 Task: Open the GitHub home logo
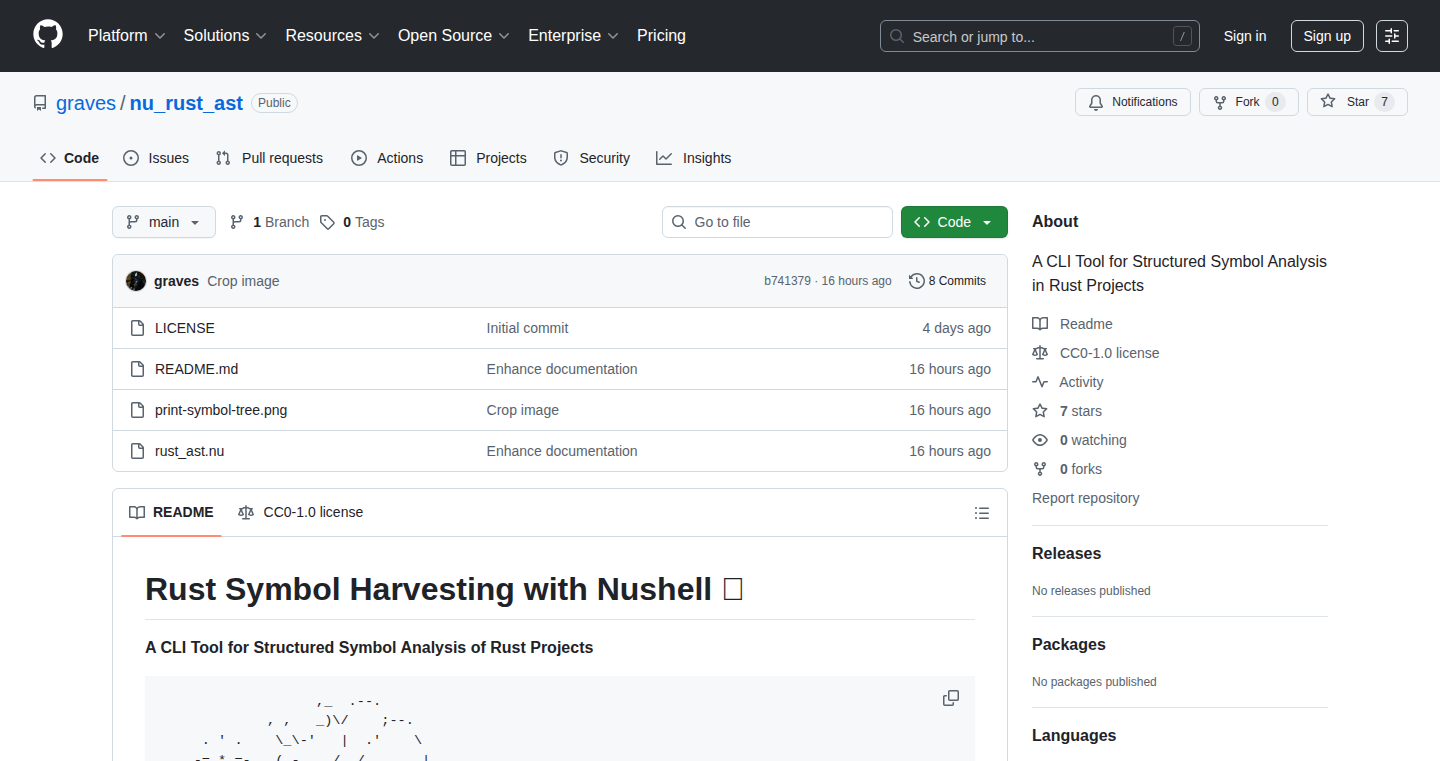click(x=48, y=35)
